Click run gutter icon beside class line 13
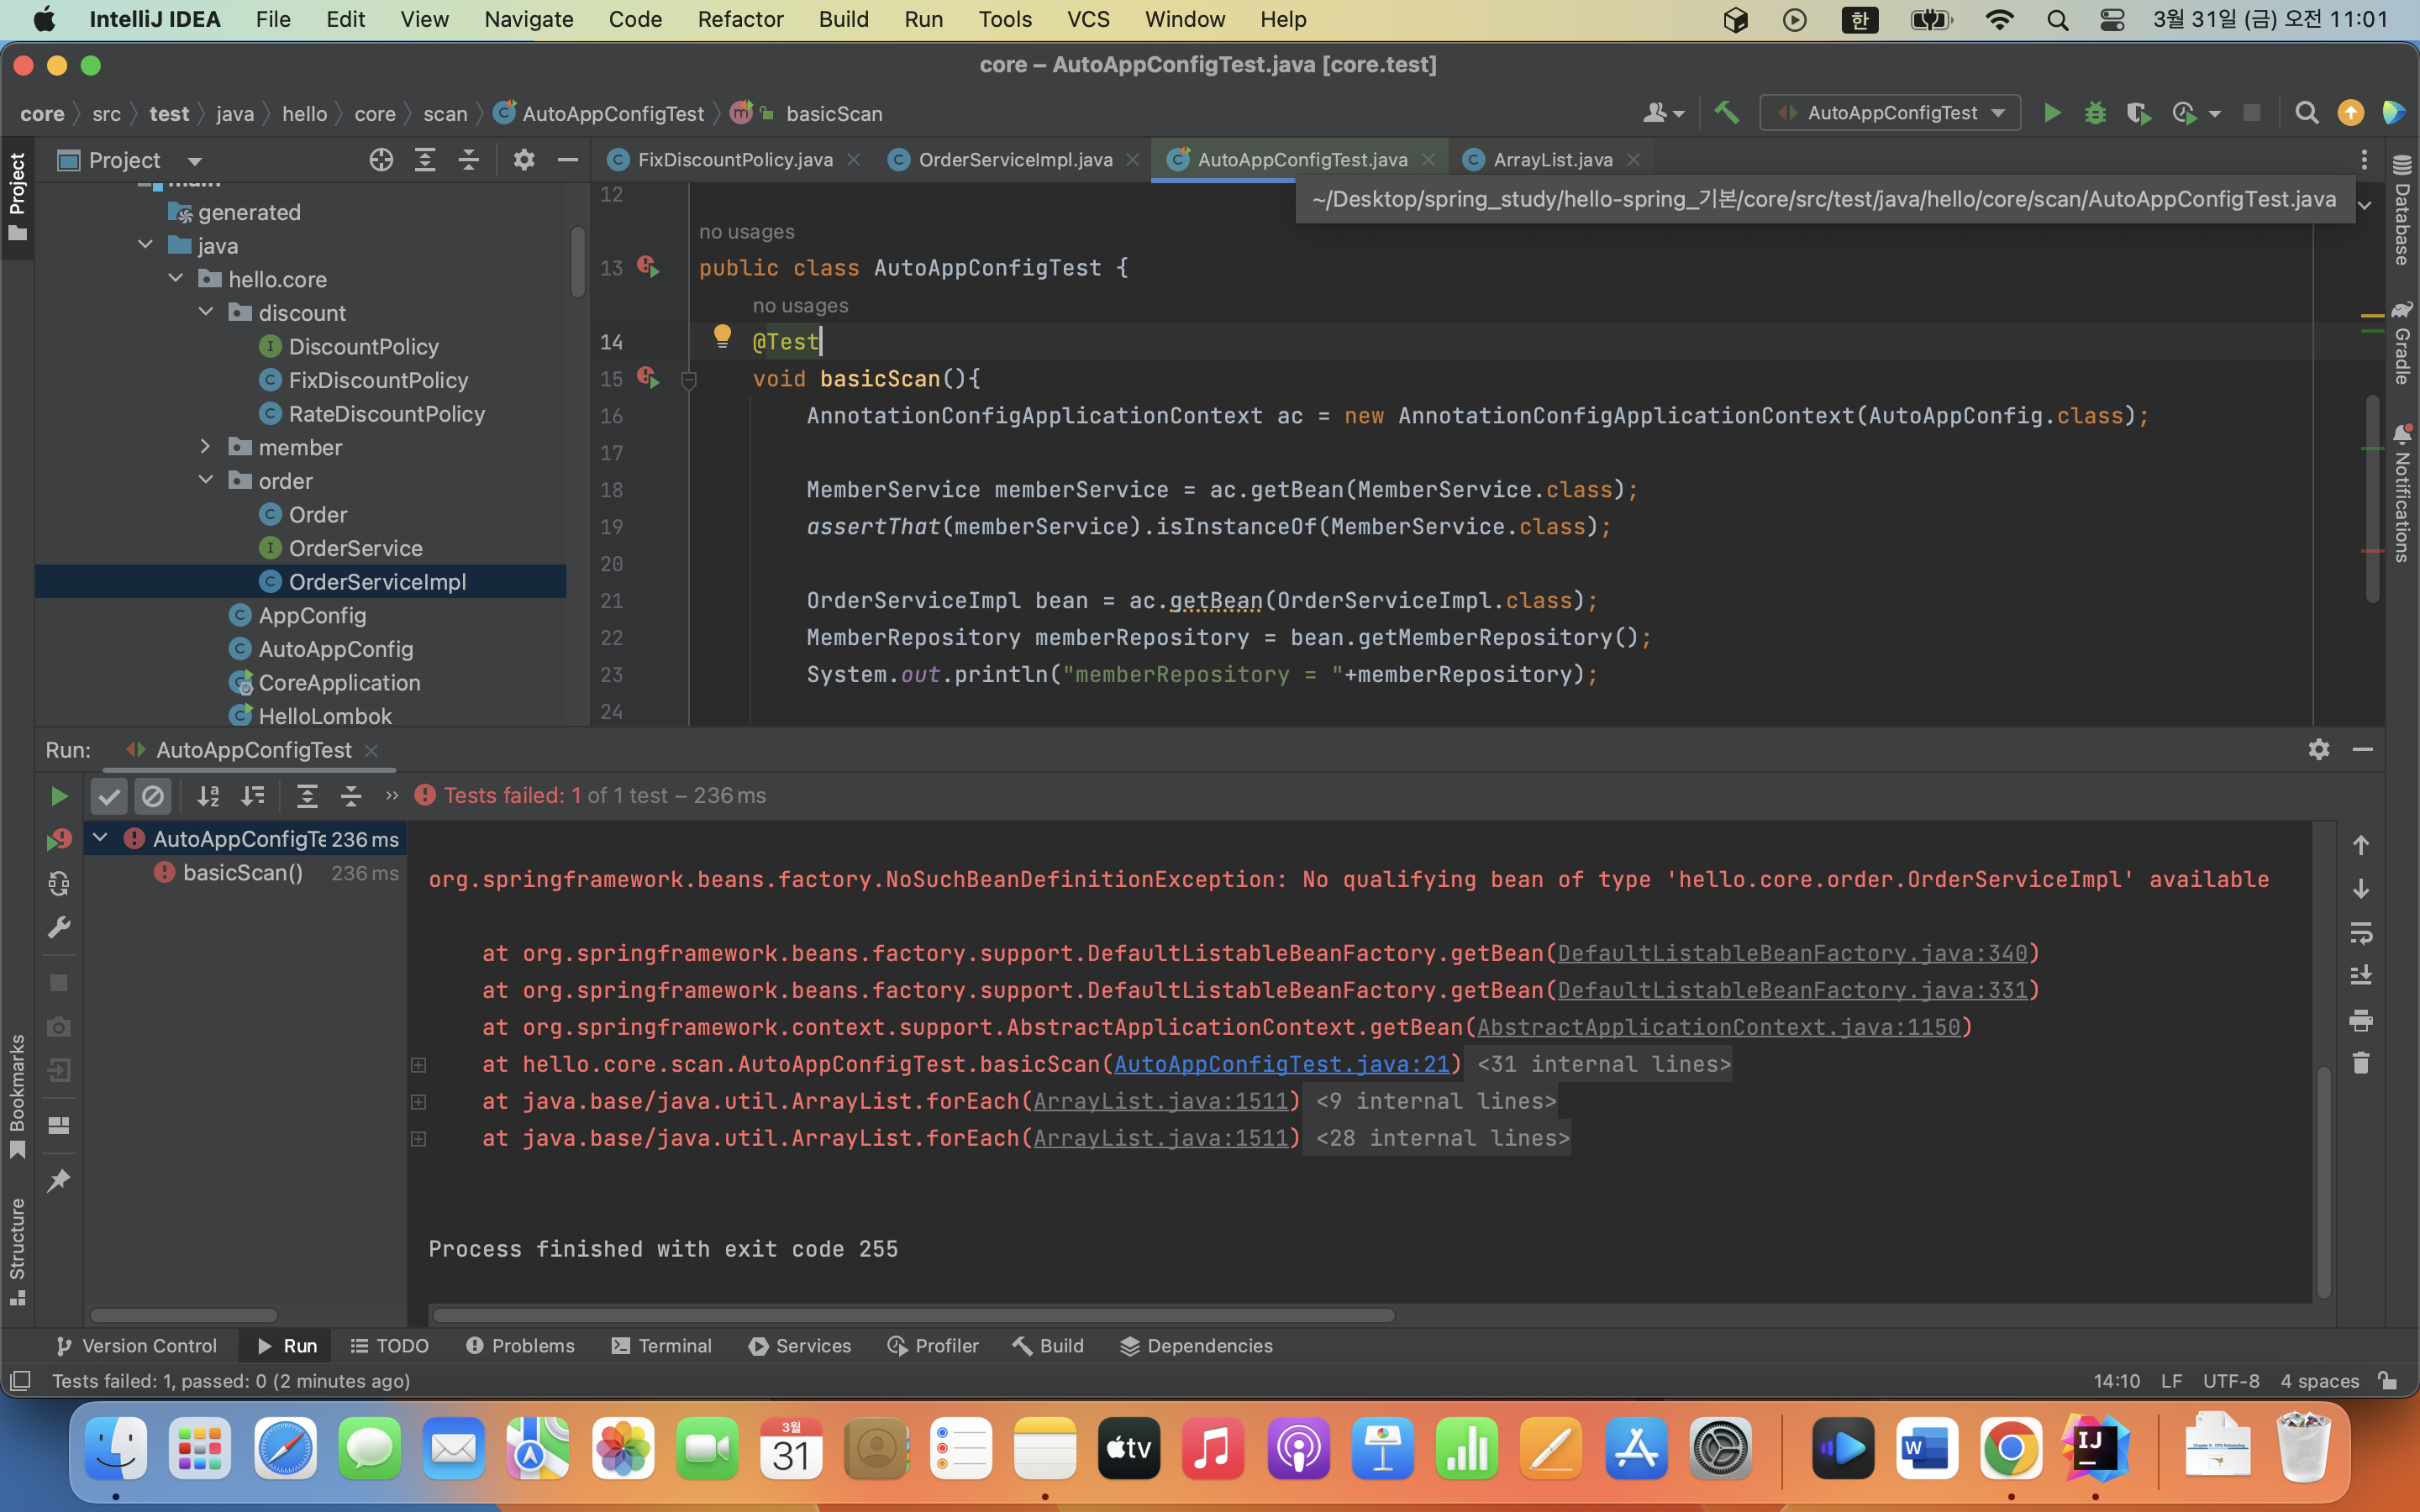 pyautogui.click(x=648, y=267)
